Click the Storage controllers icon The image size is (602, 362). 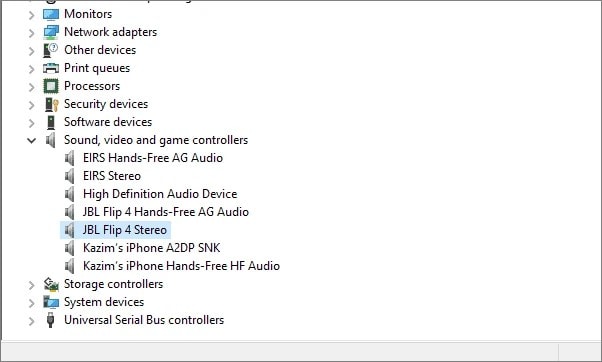coord(51,284)
